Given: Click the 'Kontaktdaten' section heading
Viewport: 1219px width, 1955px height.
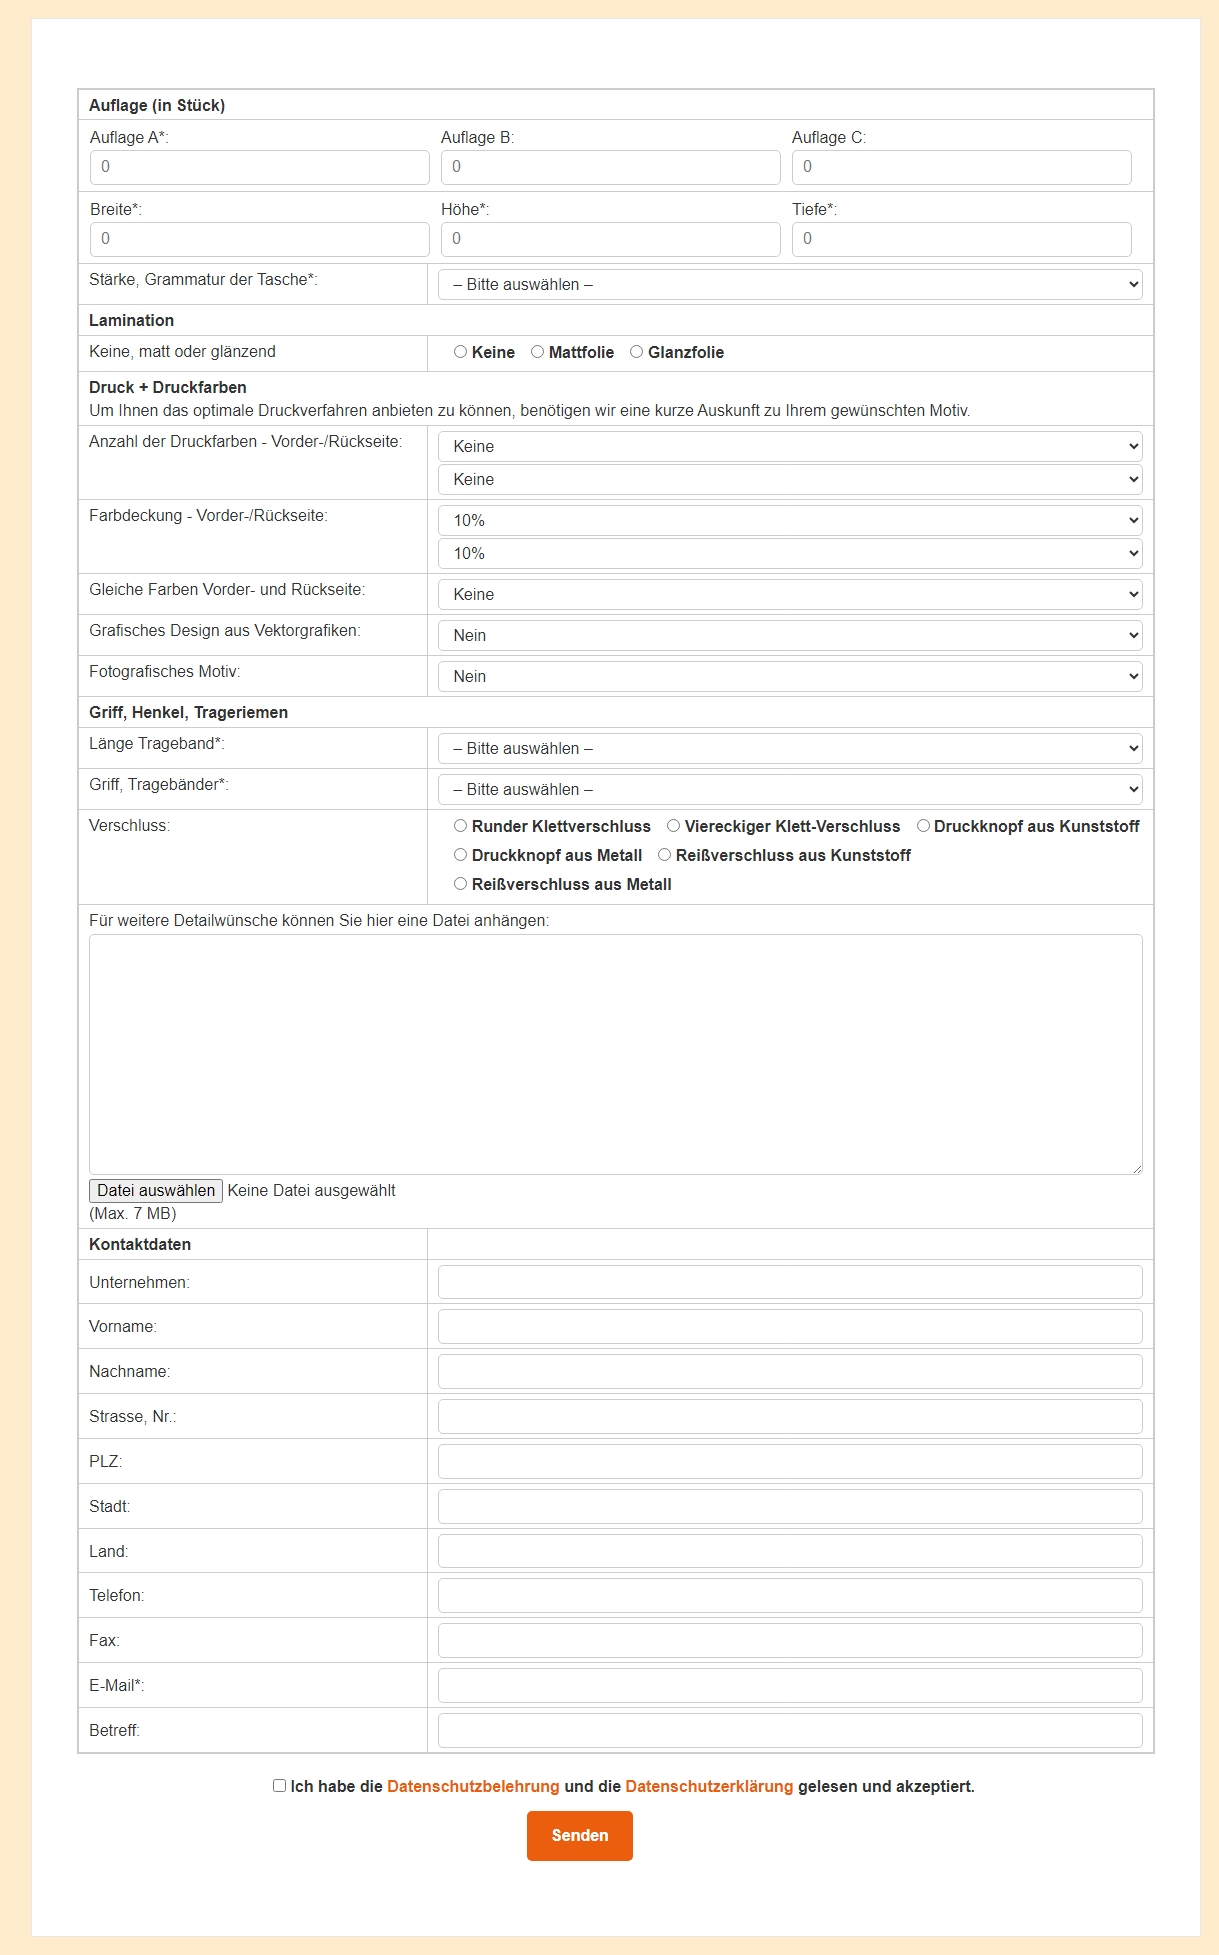Looking at the screenshot, I should coord(140,1244).
